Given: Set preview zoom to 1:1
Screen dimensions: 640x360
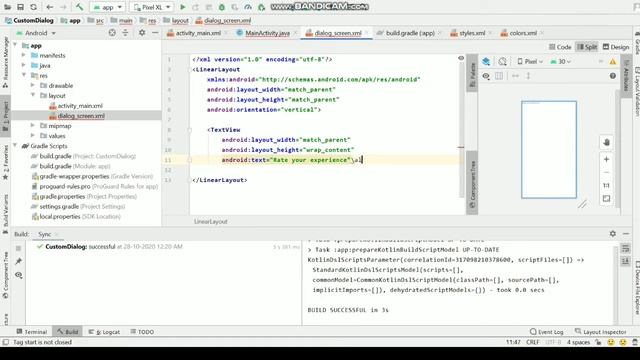Looking at the screenshot, I should 607,185.
